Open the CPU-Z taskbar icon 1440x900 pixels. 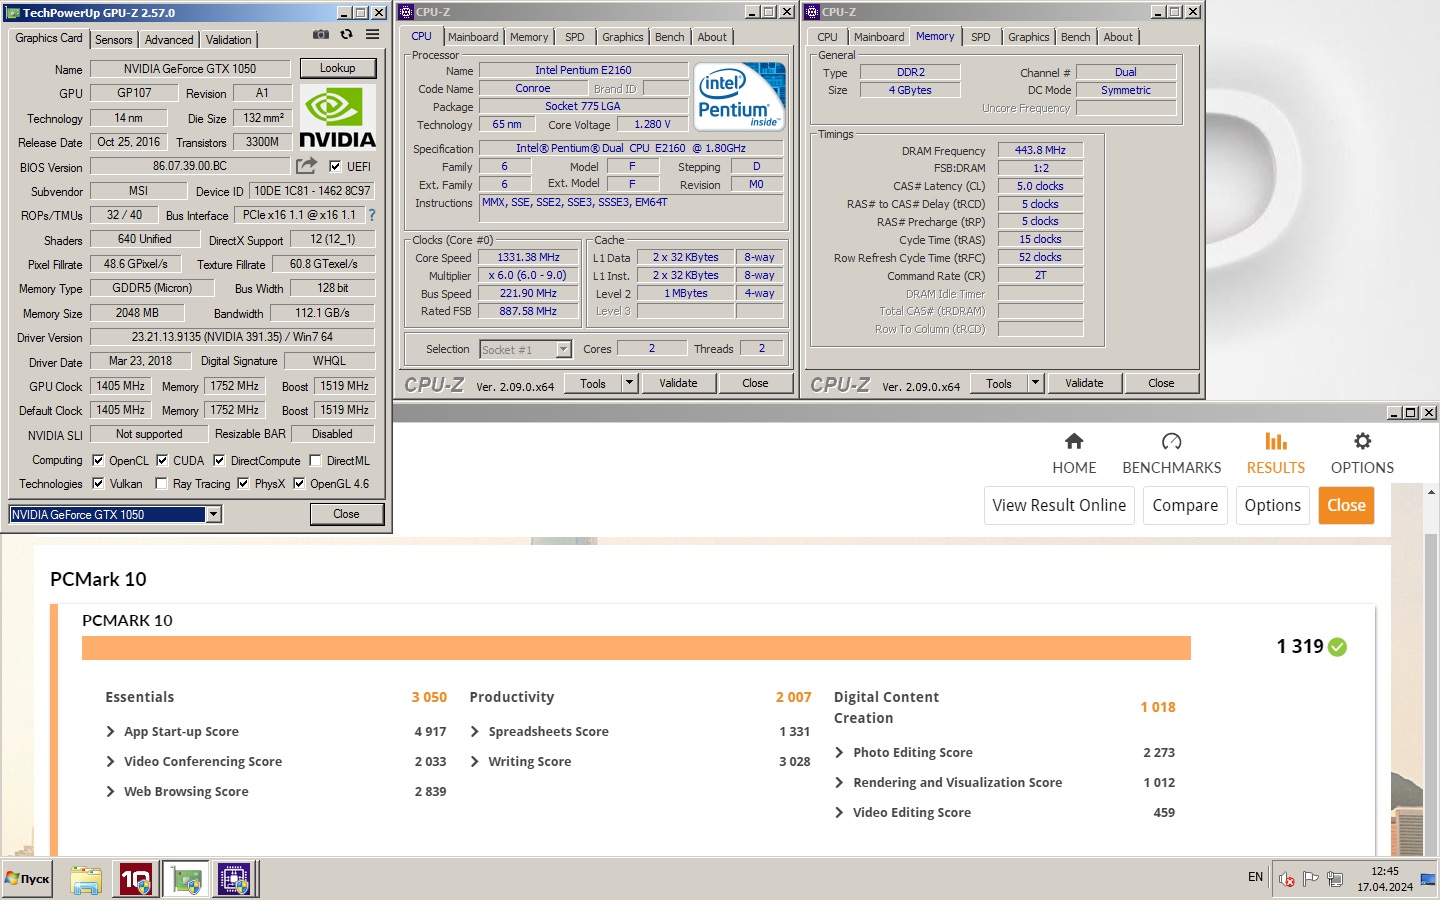[x=234, y=880]
